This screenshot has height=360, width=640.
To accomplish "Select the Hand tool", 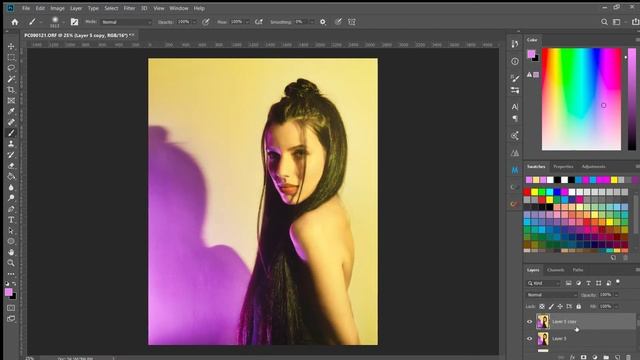I will 11,252.
